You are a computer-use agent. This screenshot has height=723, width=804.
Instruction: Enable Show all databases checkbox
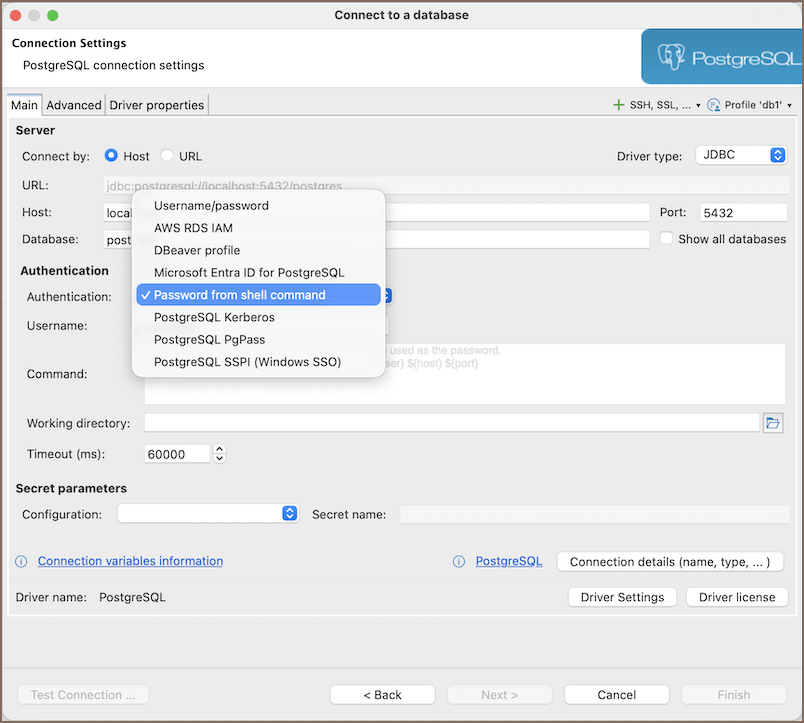click(x=666, y=238)
